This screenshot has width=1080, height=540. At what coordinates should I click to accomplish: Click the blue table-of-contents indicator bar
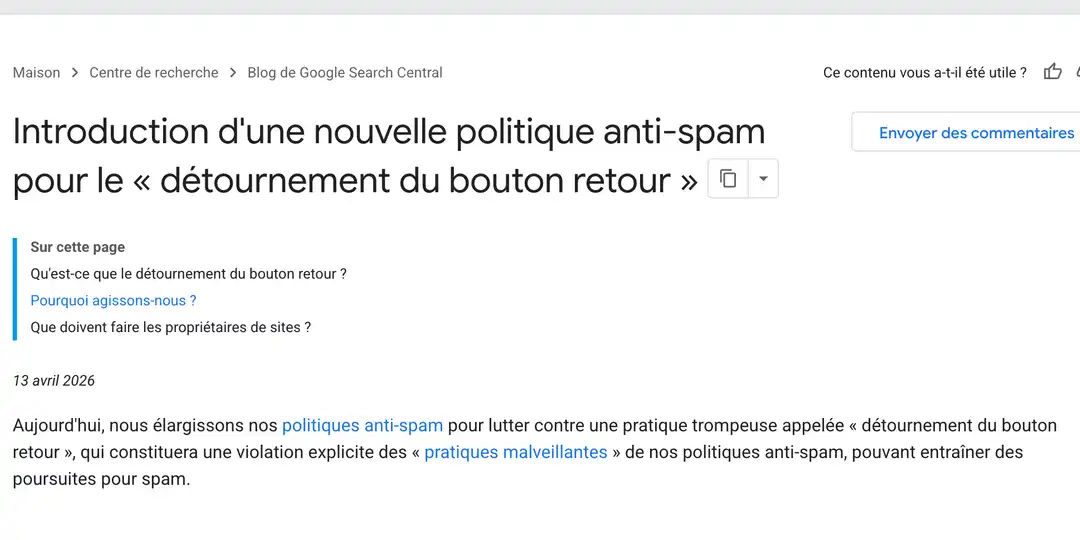[x=15, y=288]
